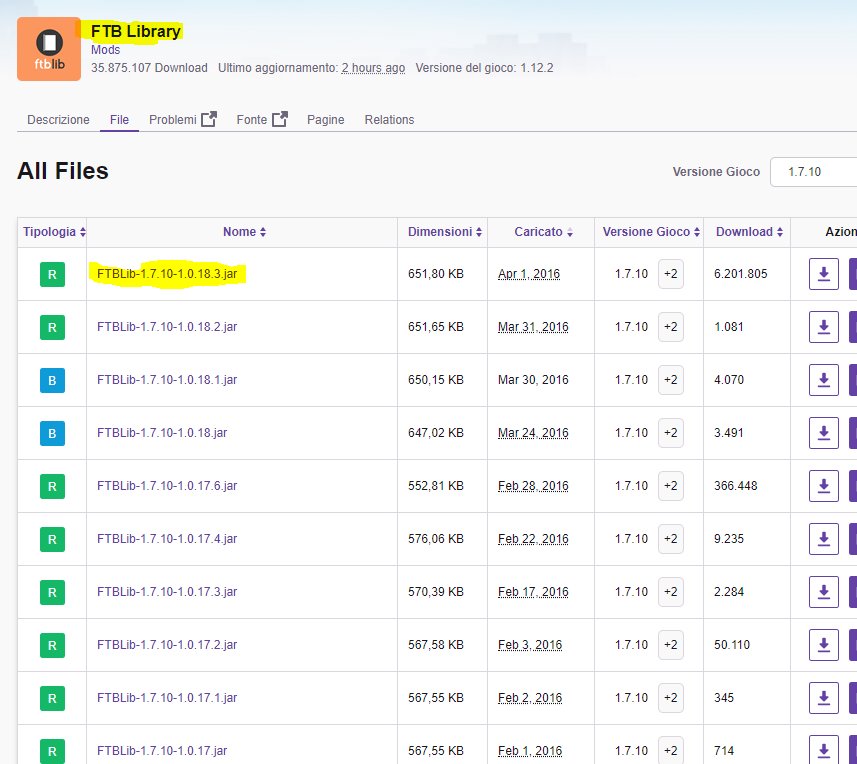Open FTBLib-1.7.10-1.0.18.1.jar file link
Image resolution: width=857 pixels, height=764 pixels.
[x=167, y=380]
